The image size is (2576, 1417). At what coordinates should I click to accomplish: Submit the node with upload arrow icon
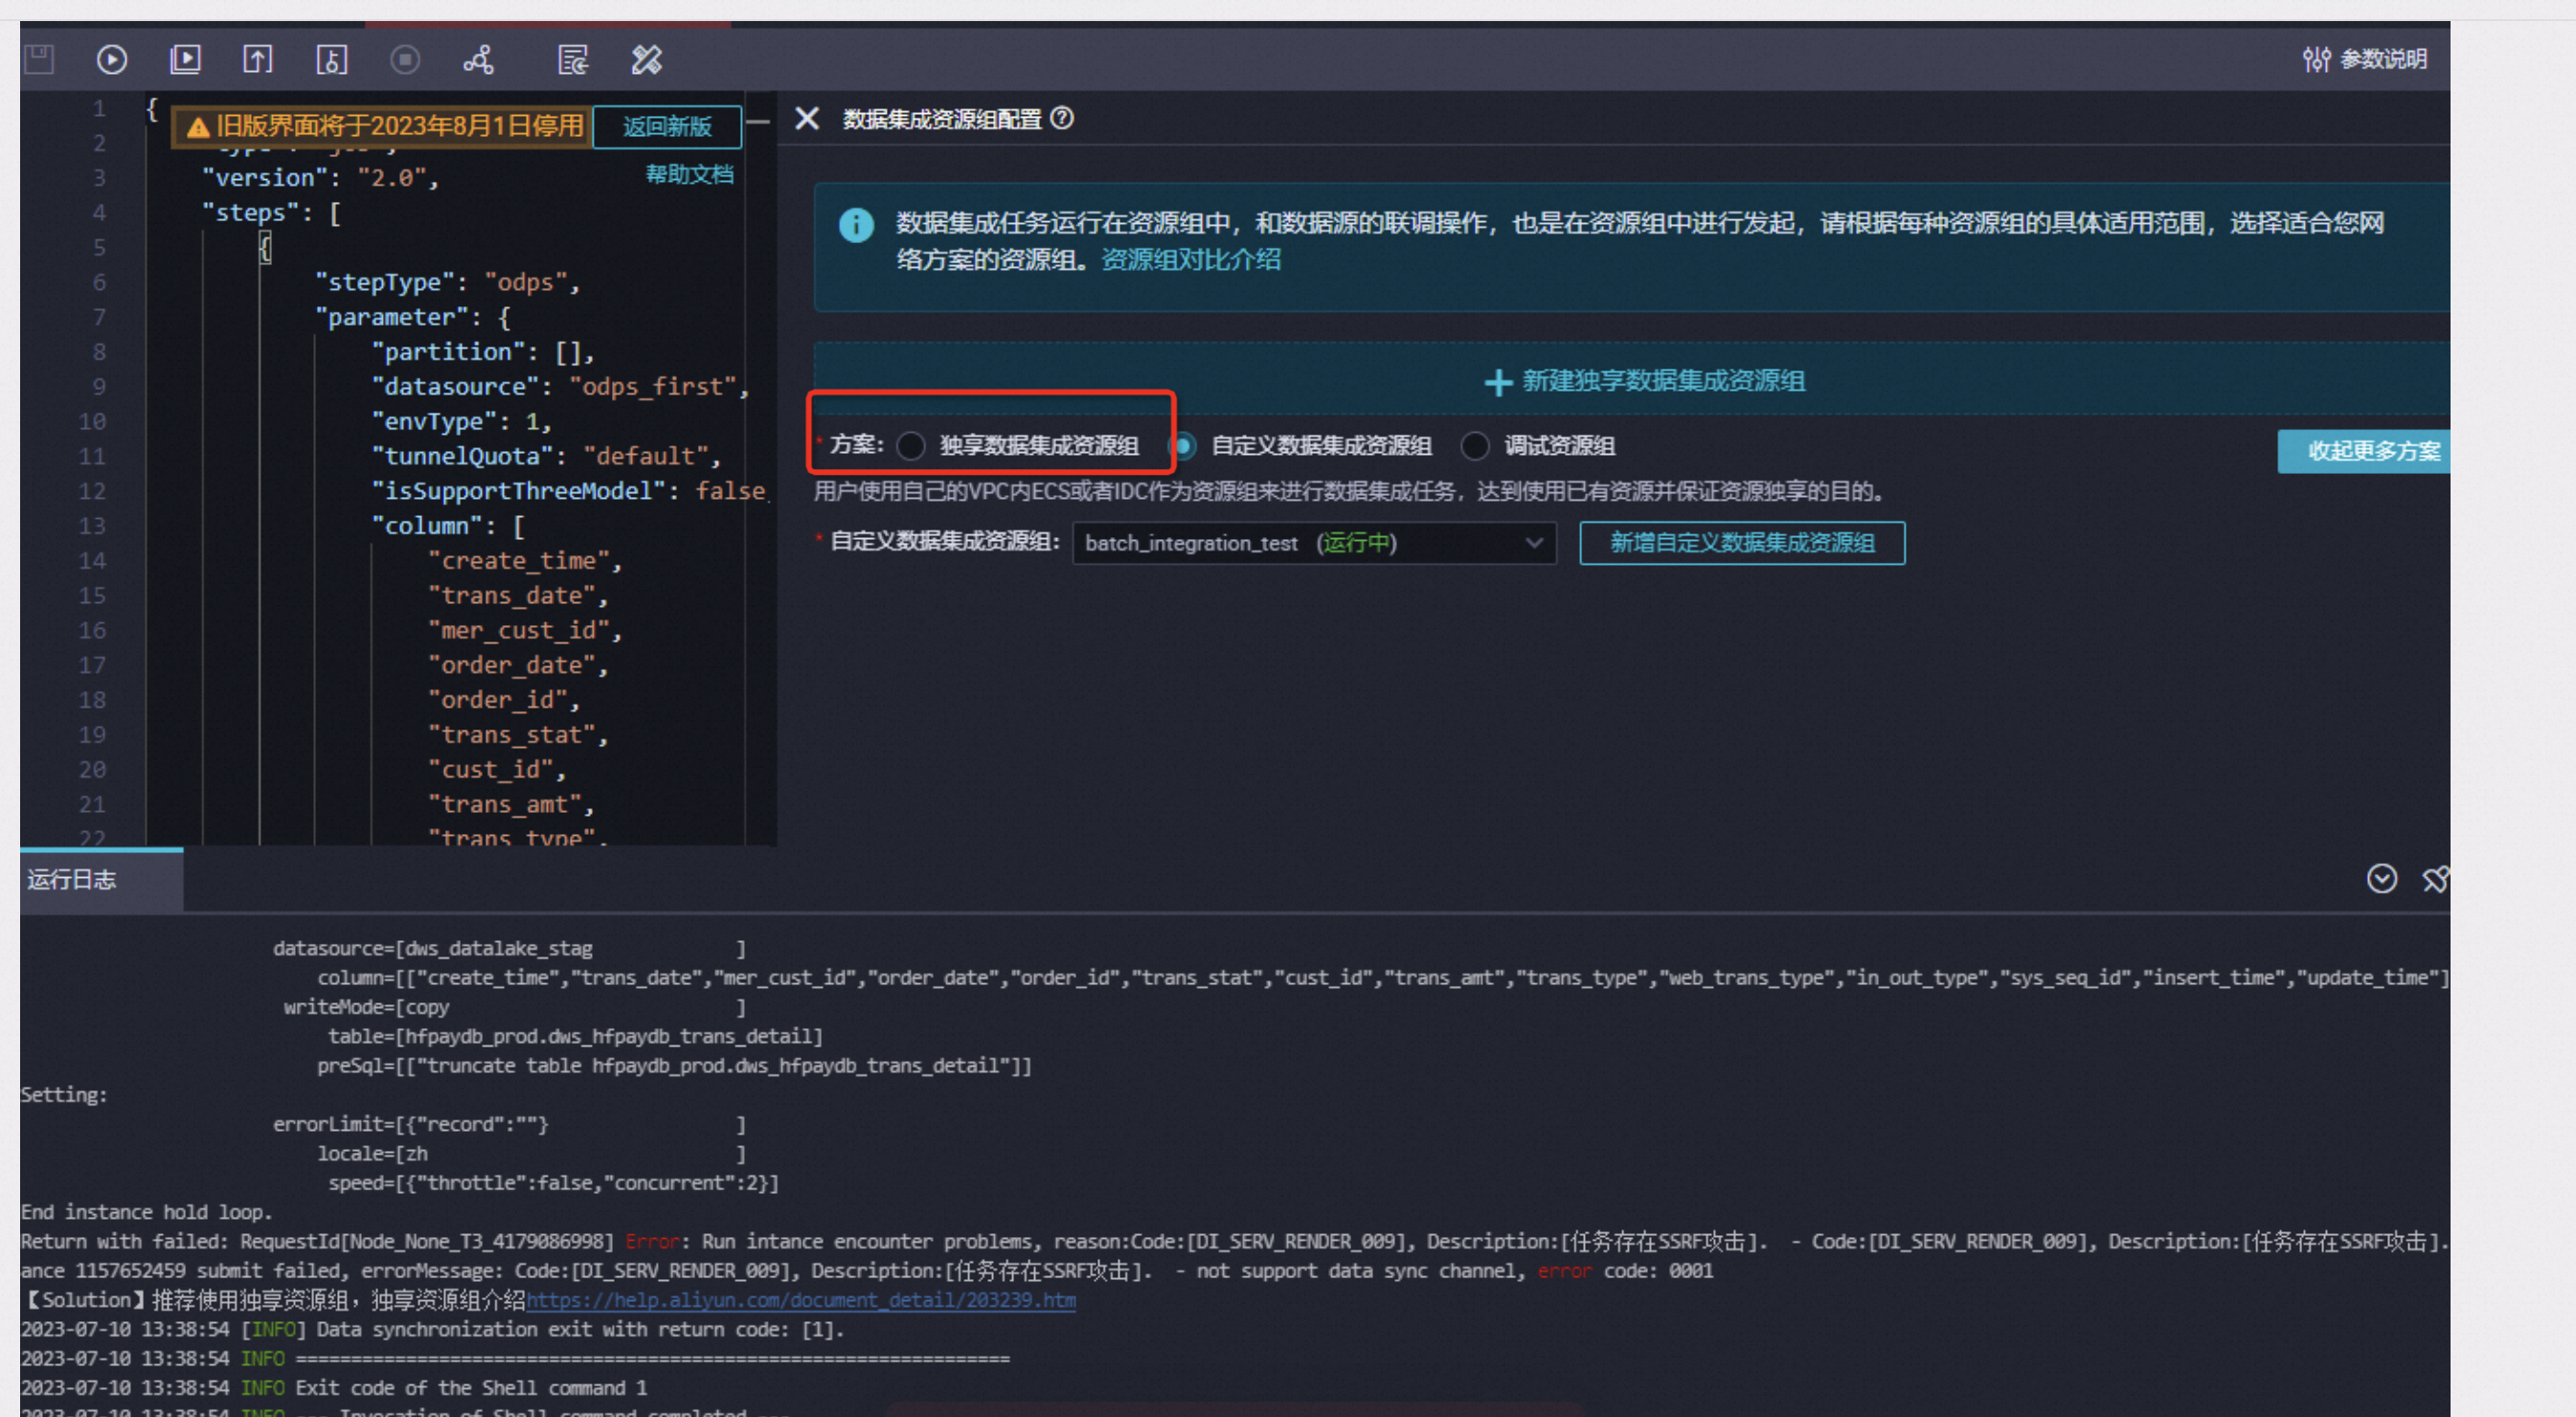[x=258, y=59]
